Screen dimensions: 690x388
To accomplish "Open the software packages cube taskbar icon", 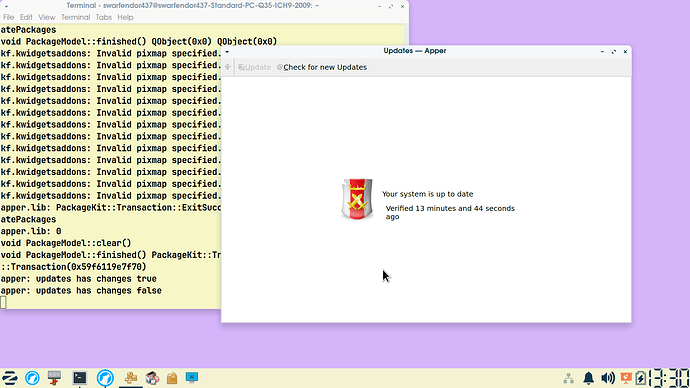I will (x=152, y=378).
